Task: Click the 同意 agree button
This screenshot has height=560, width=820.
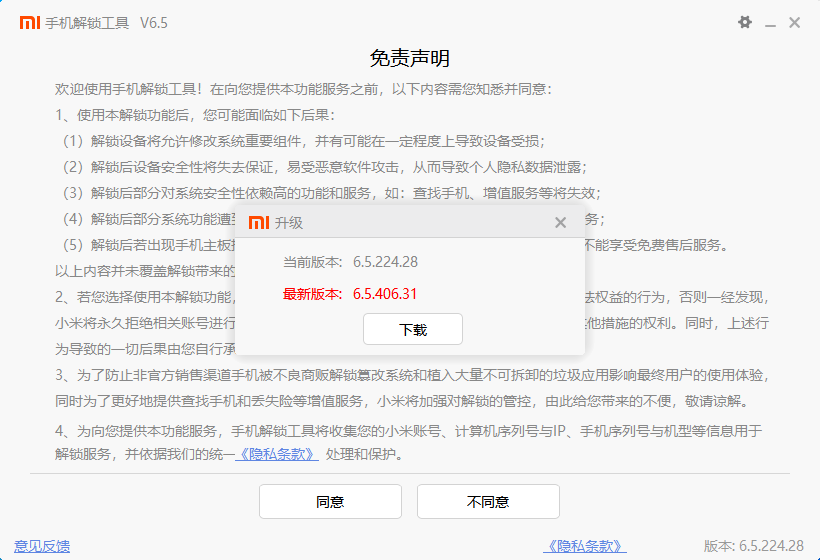Action: click(x=330, y=501)
